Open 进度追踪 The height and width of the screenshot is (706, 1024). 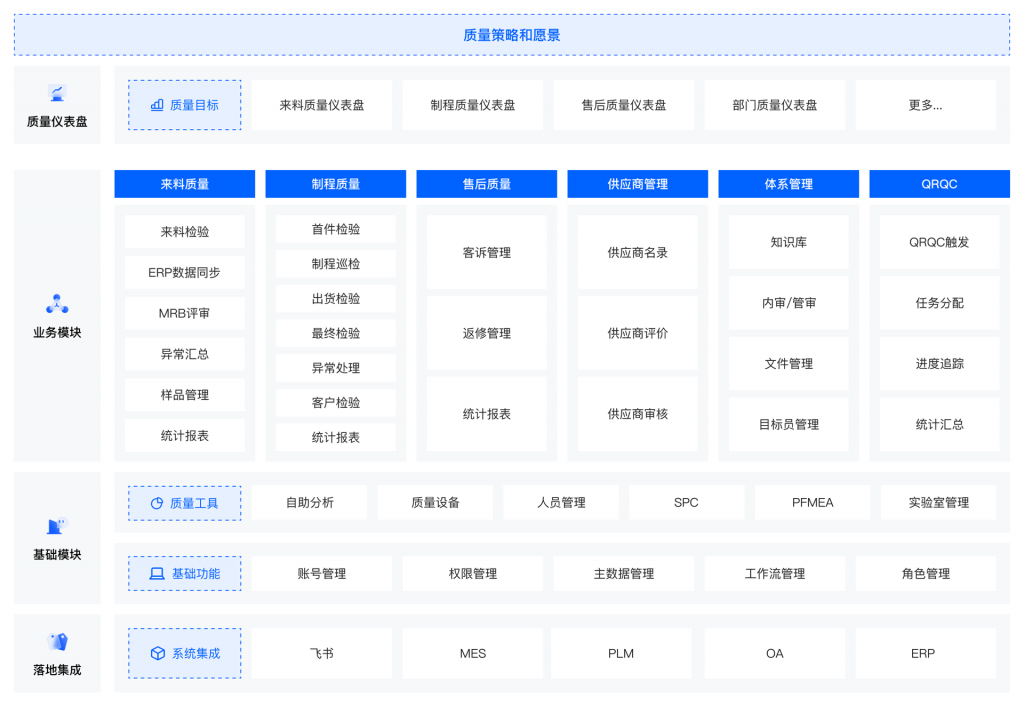coord(939,364)
